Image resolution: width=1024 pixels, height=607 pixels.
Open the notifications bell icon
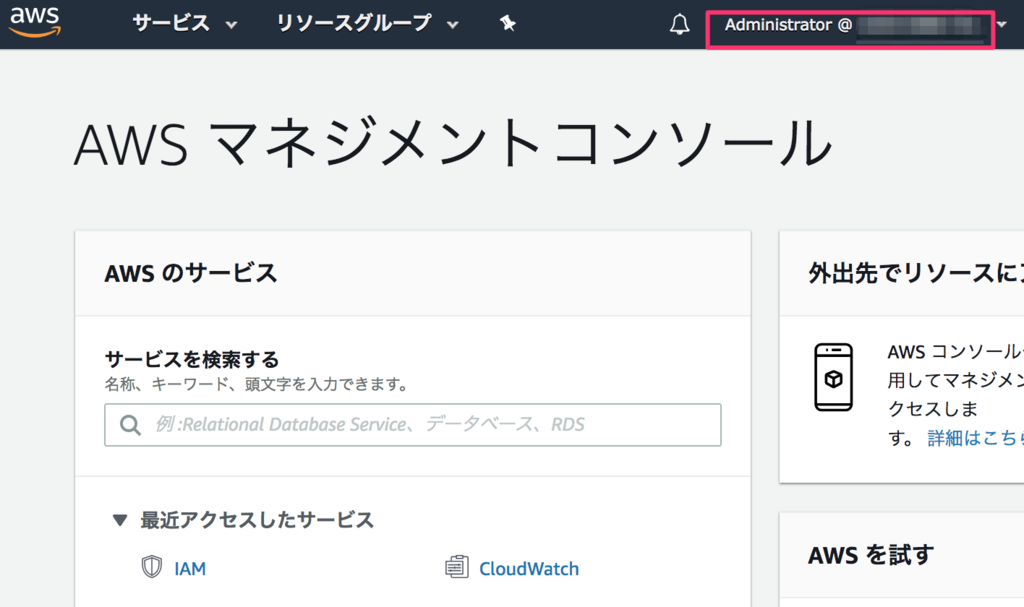tap(679, 22)
